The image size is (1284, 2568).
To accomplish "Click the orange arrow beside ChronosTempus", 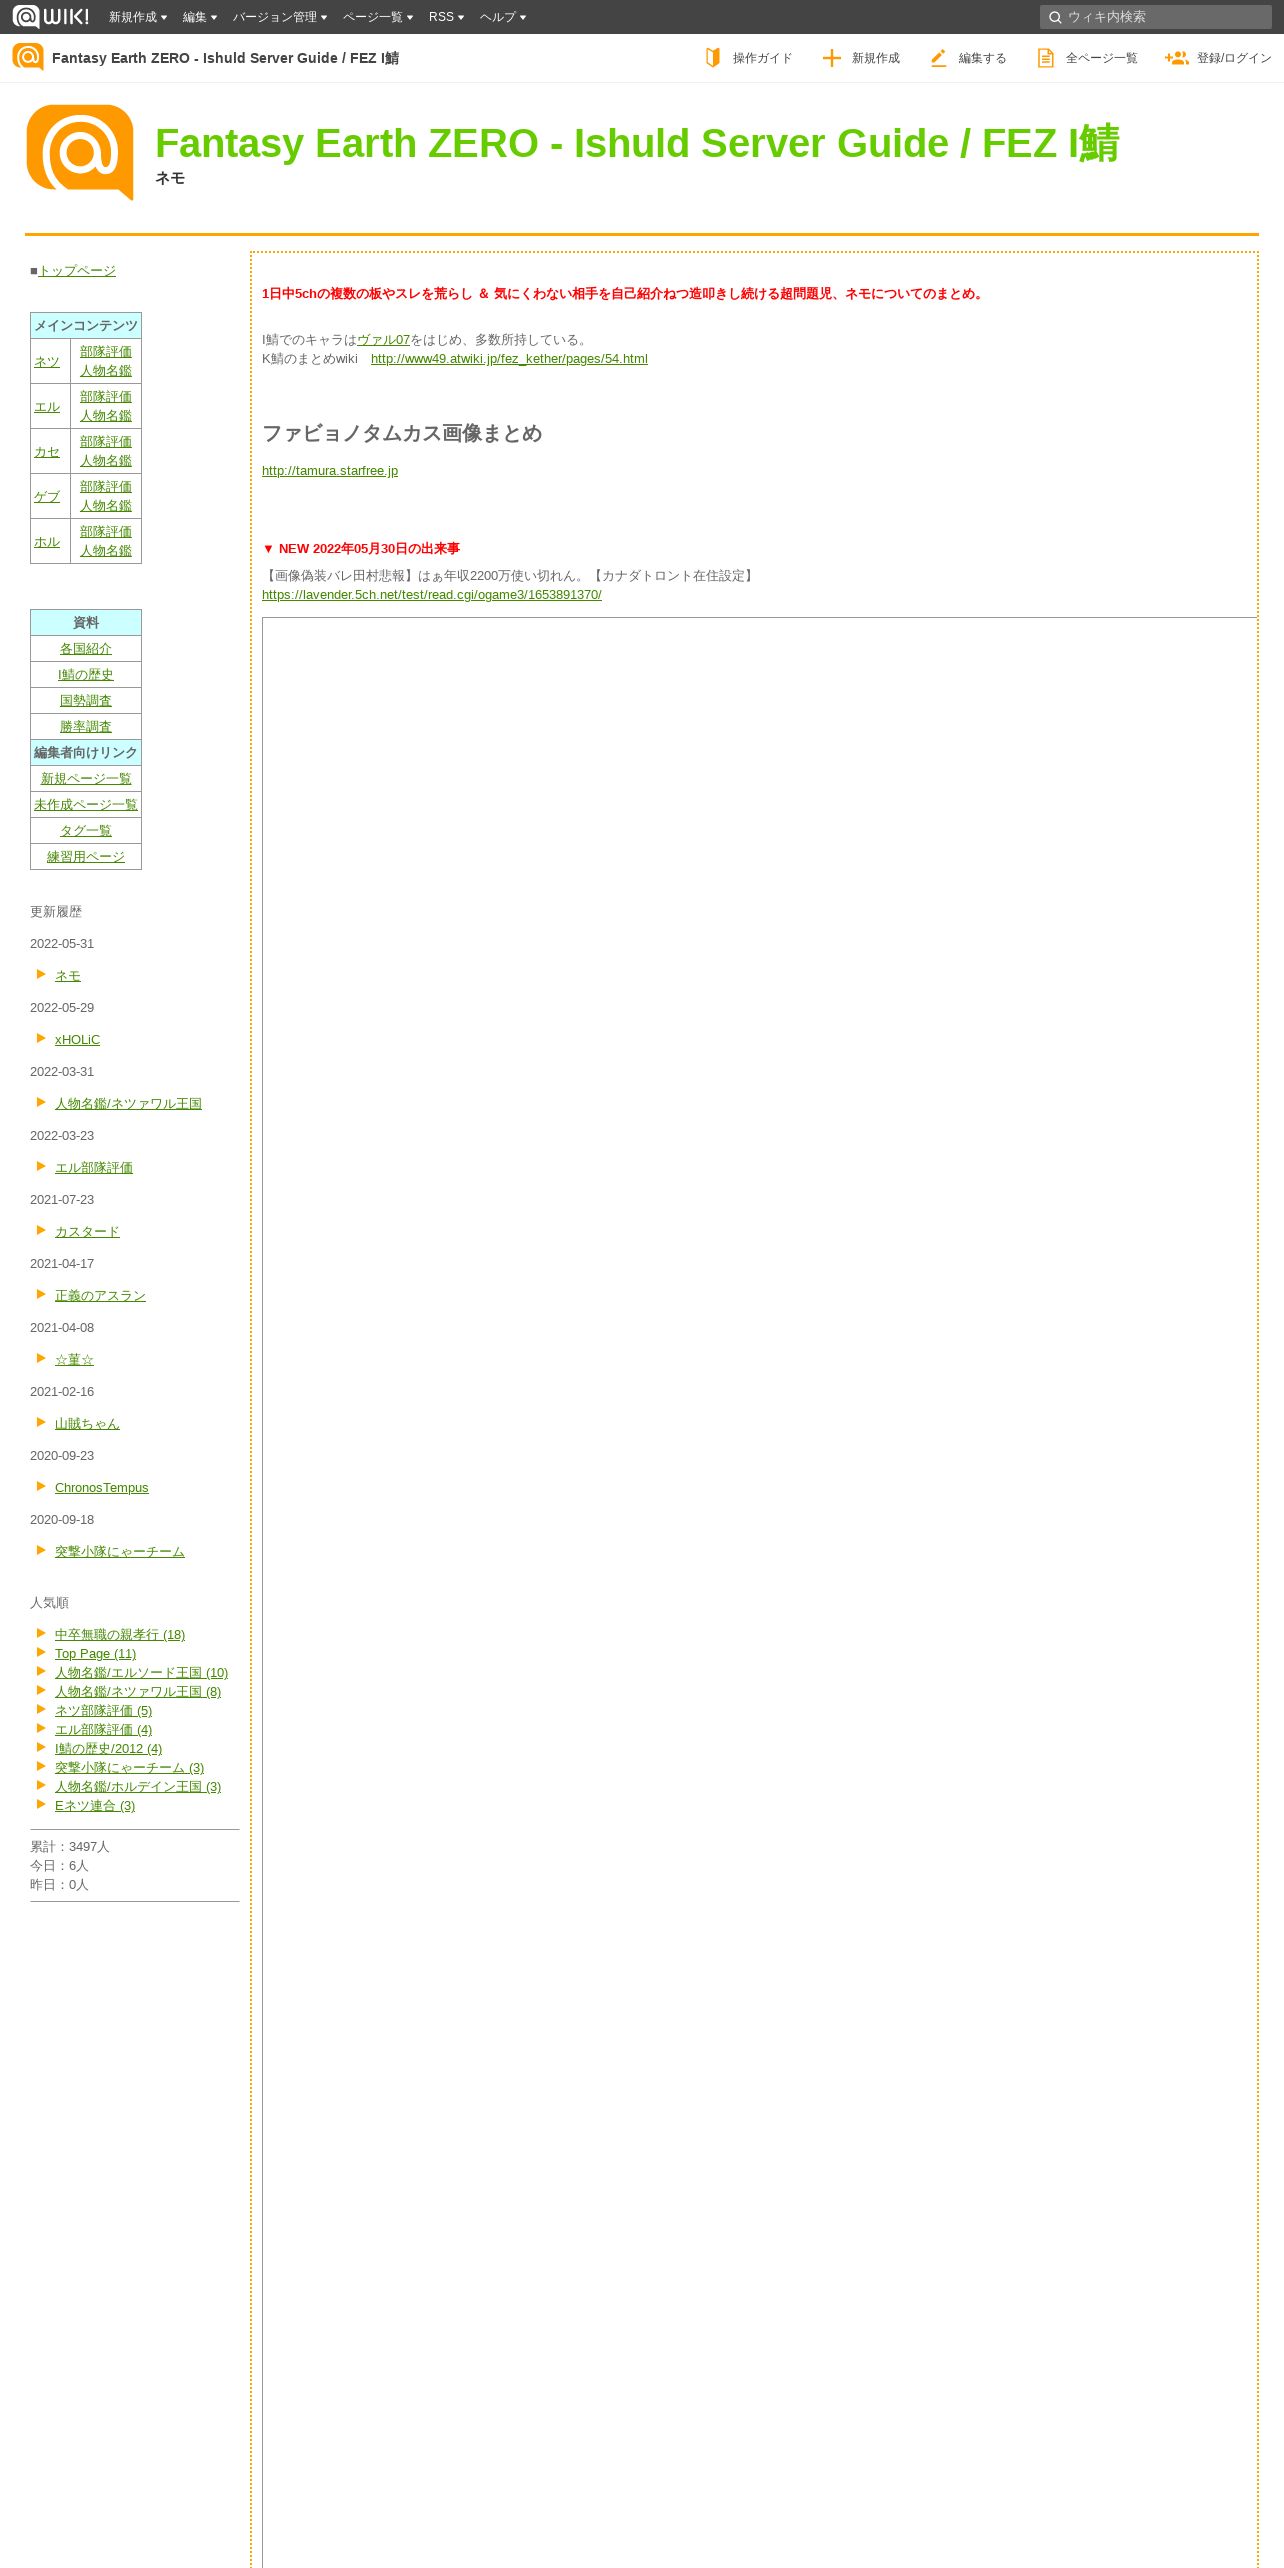I will 41,1486.
